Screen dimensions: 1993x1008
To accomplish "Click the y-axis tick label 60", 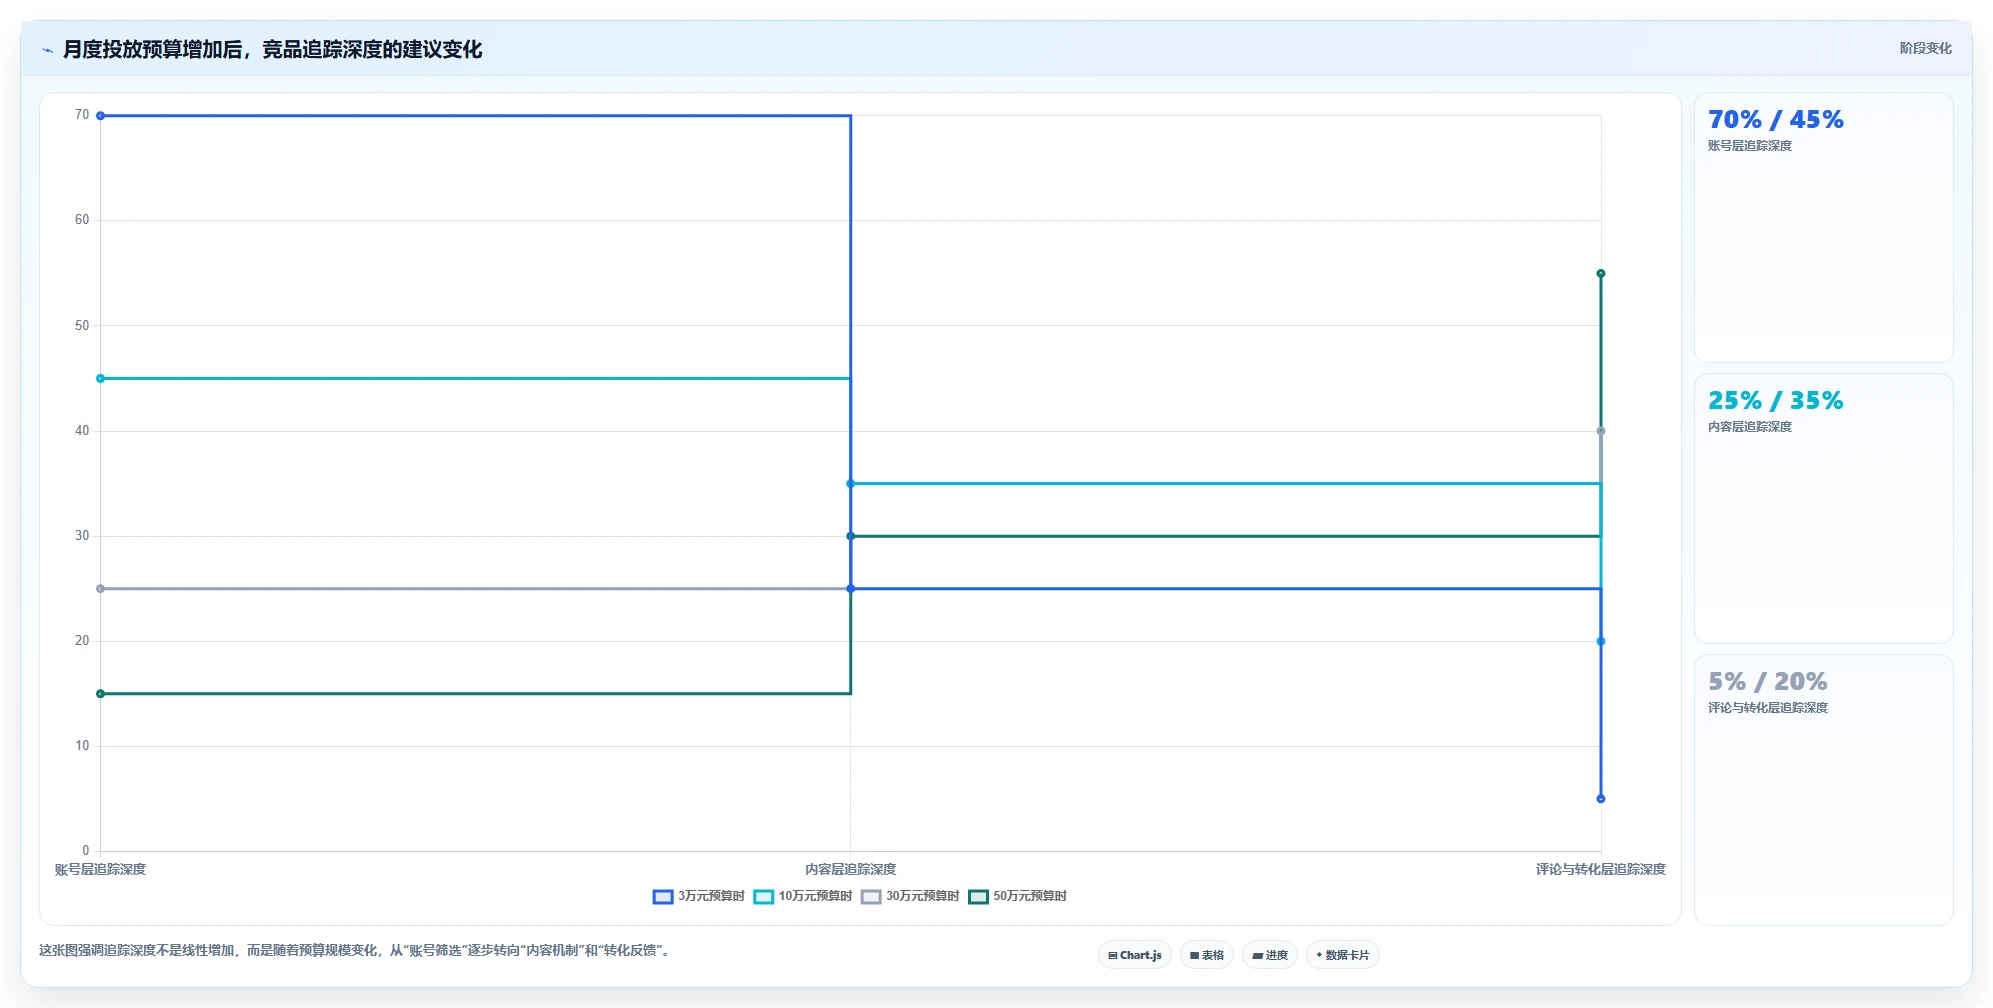I will click(82, 220).
